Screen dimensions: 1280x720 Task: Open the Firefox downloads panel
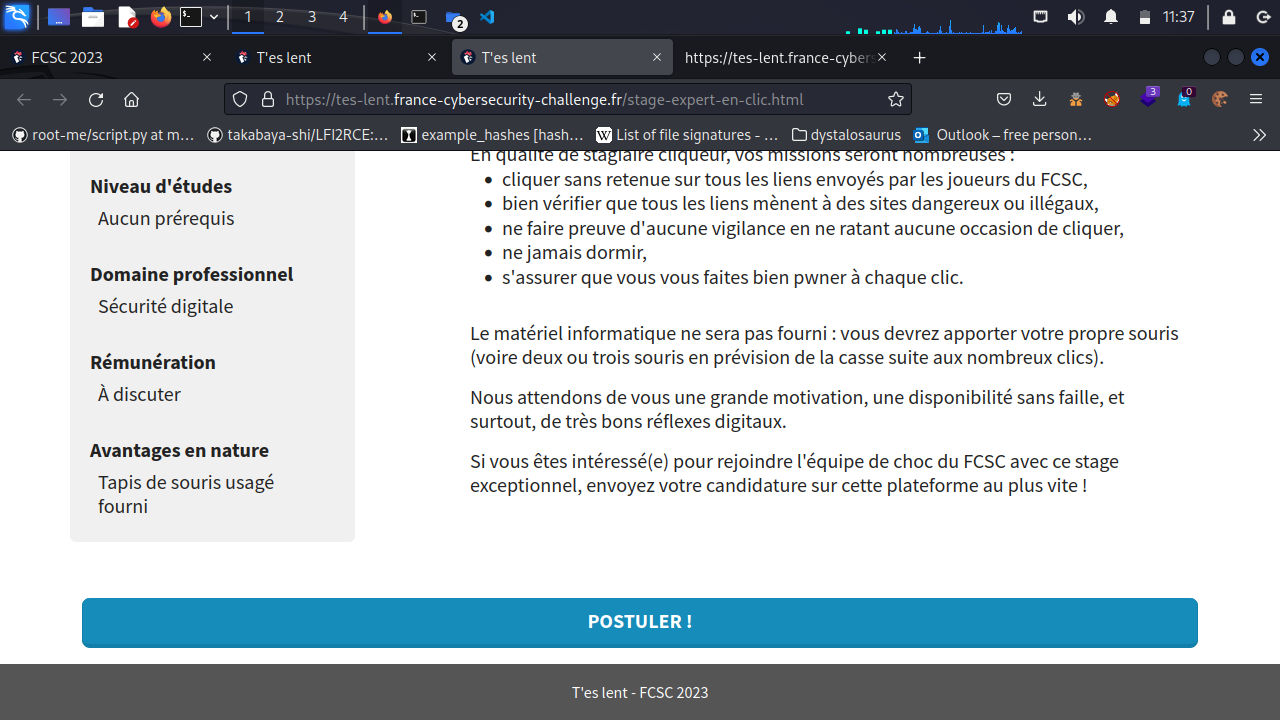(1040, 99)
